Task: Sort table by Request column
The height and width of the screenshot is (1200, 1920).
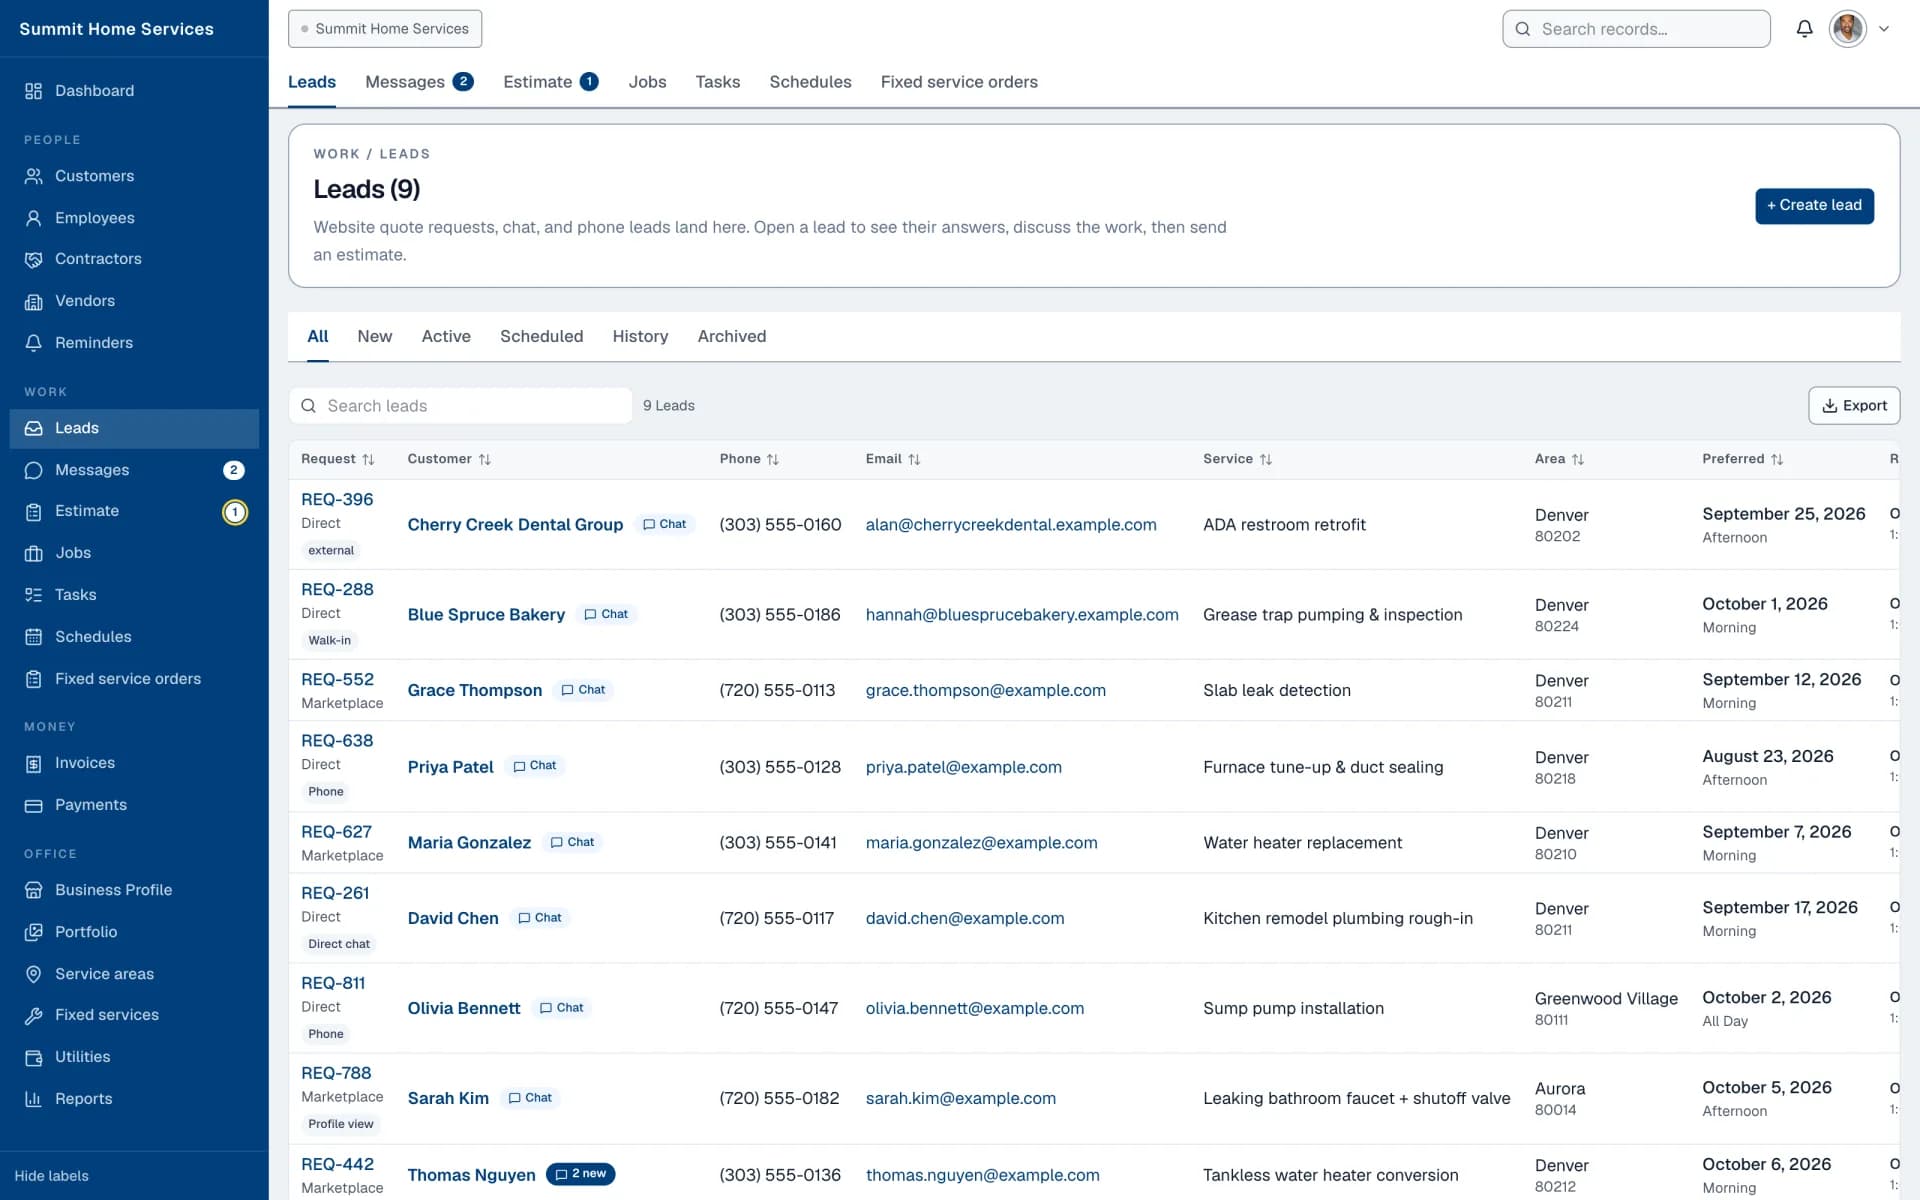Action: (338, 459)
